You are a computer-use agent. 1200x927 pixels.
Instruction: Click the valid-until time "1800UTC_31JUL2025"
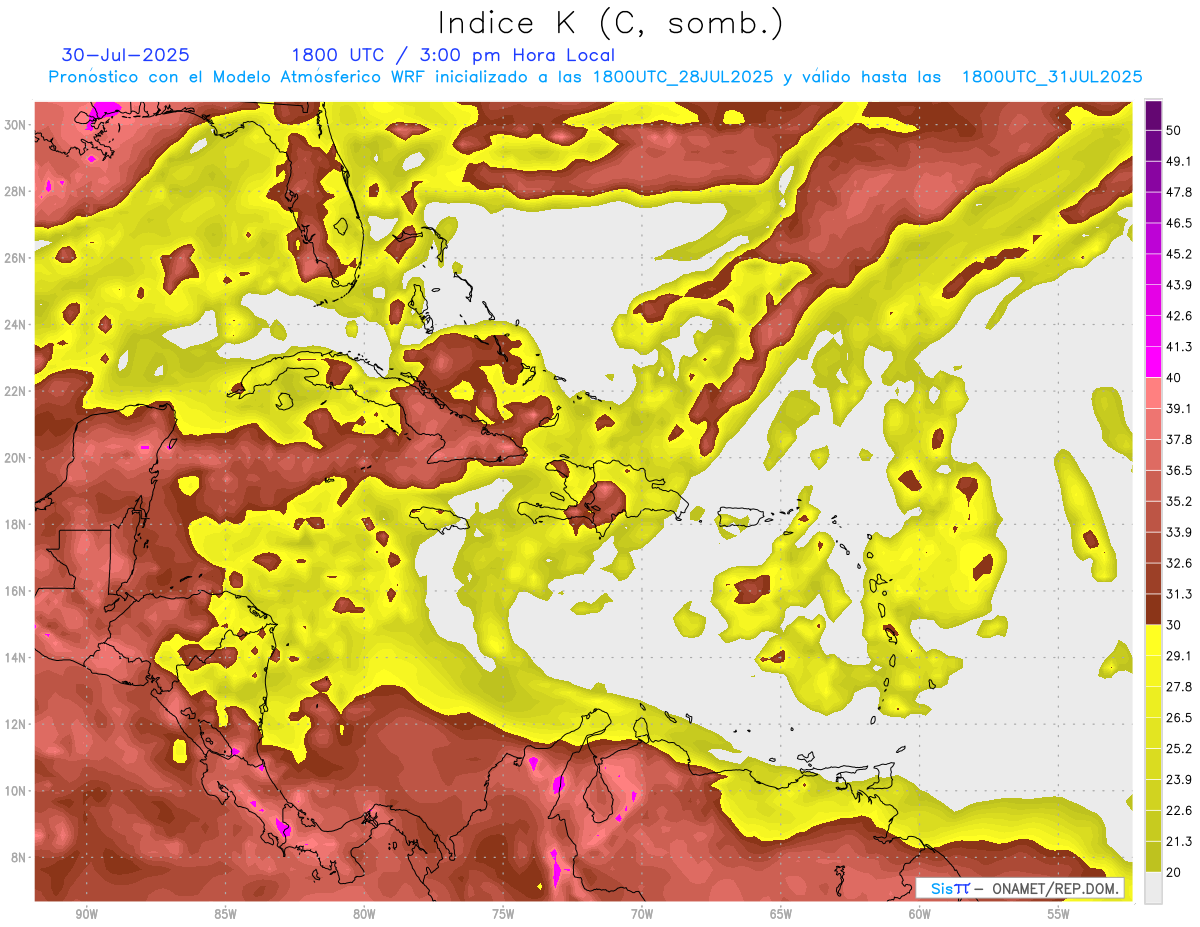[1052, 77]
